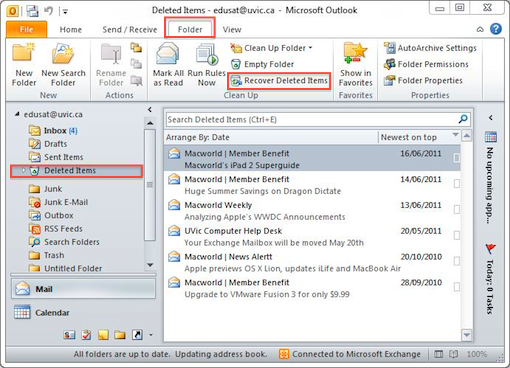
Task: Click Undo in quick access toolbar
Action: [49, 11]
